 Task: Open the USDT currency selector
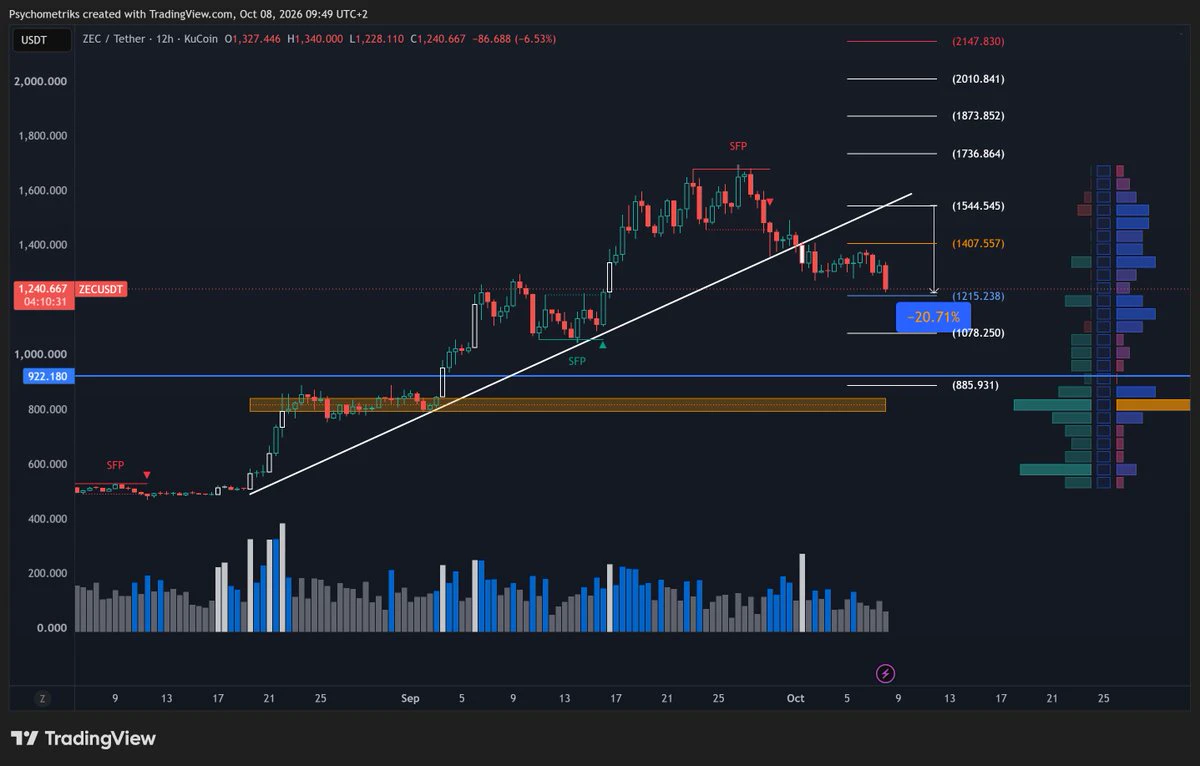(43, 40)
